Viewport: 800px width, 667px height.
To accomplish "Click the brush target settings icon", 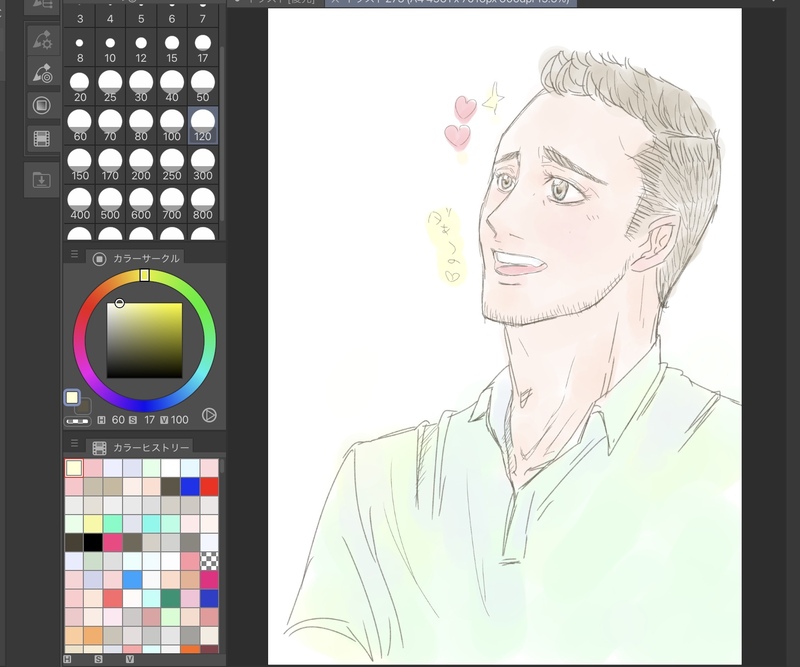I will [x=42, y=72].
